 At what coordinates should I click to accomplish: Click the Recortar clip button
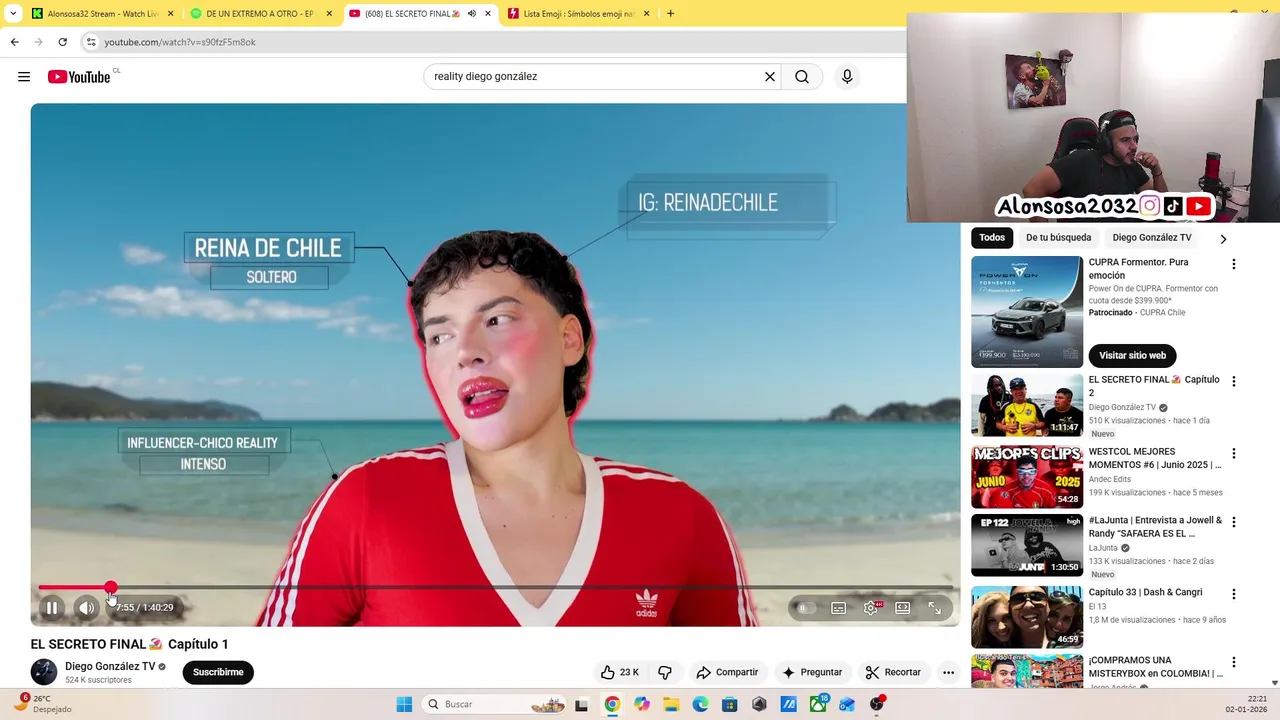[x=893, y=672]
